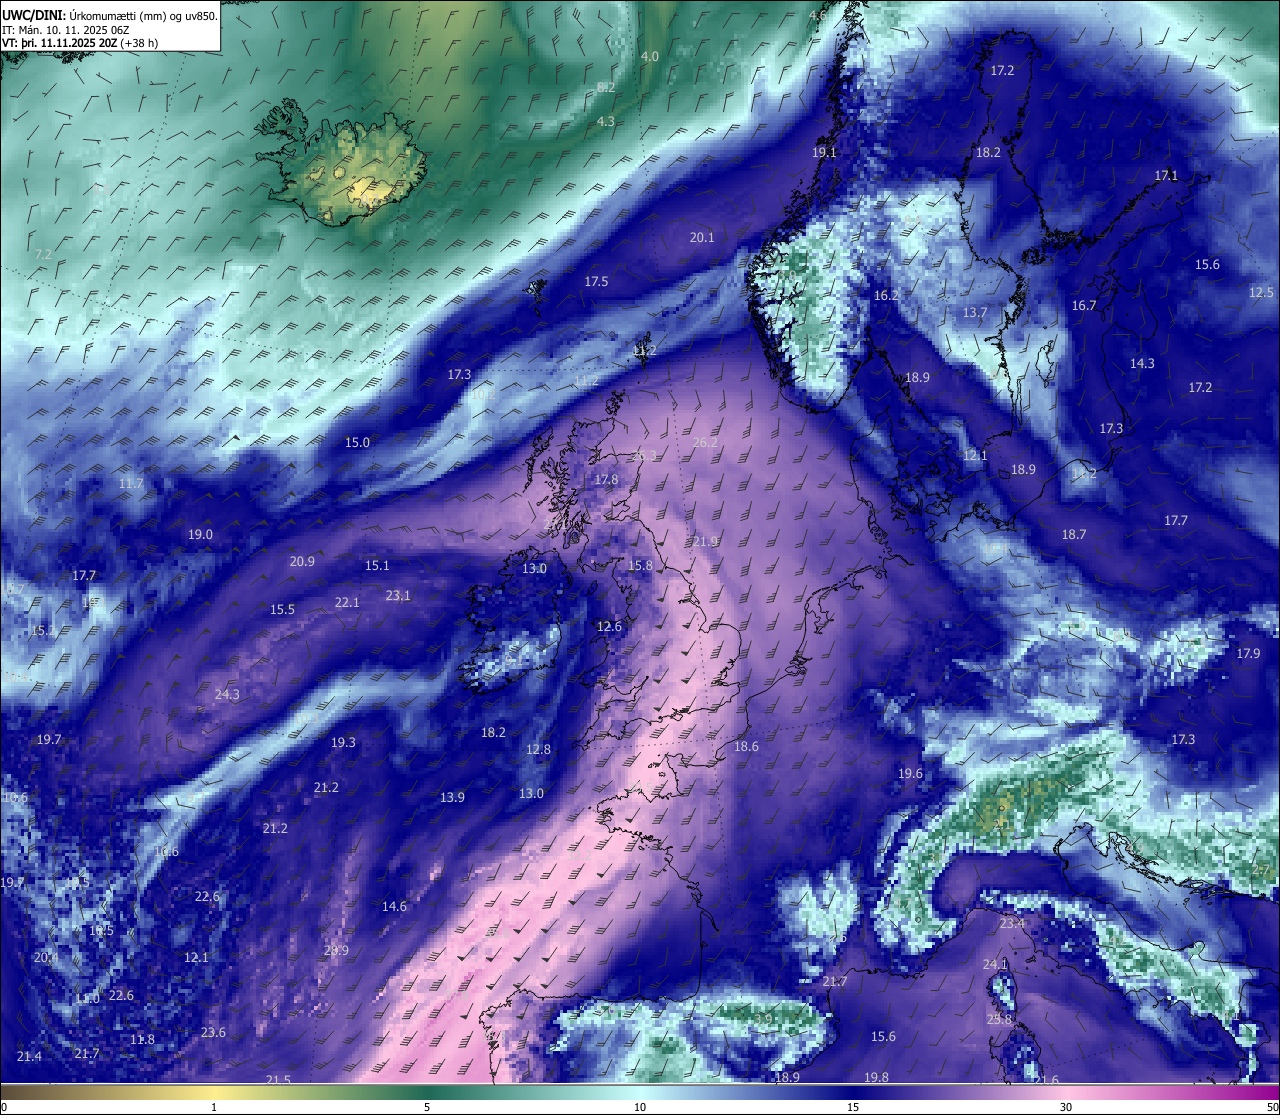Click the 15.8 value on the map

[640, 565]
